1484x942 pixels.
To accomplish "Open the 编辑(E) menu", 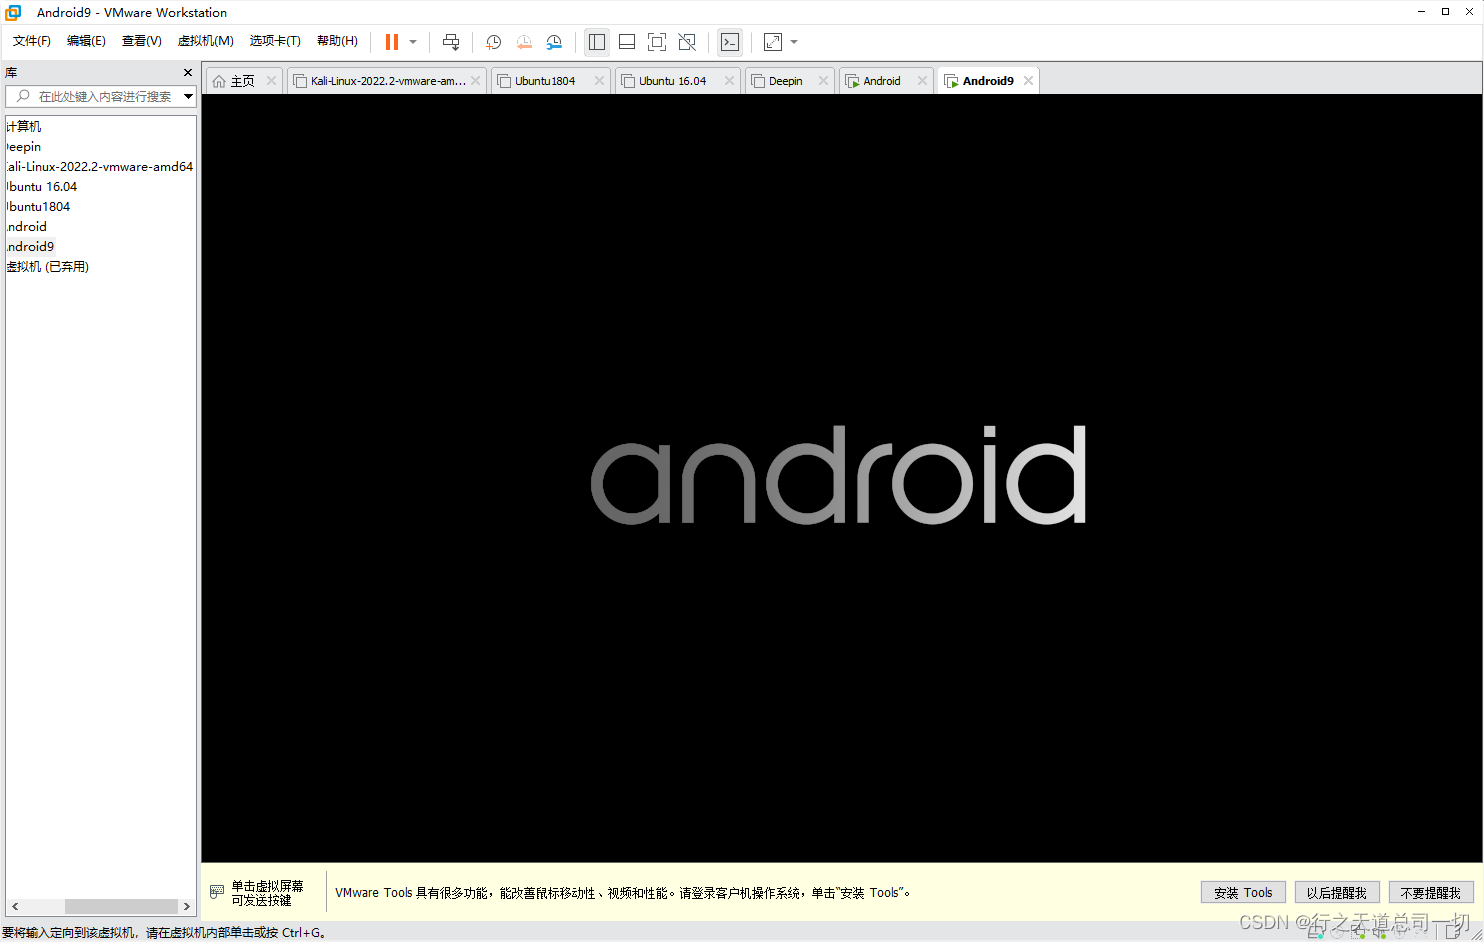I will (x=86, y=41).
